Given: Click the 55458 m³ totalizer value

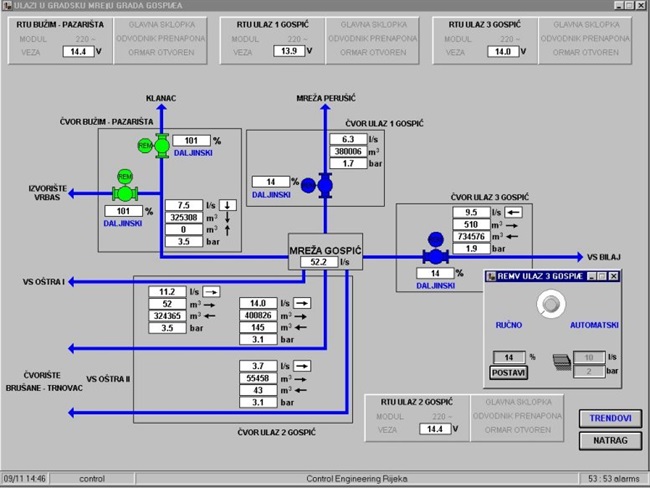Looking at the screenshot, I should pyautogui.click(x=258, y=378).
